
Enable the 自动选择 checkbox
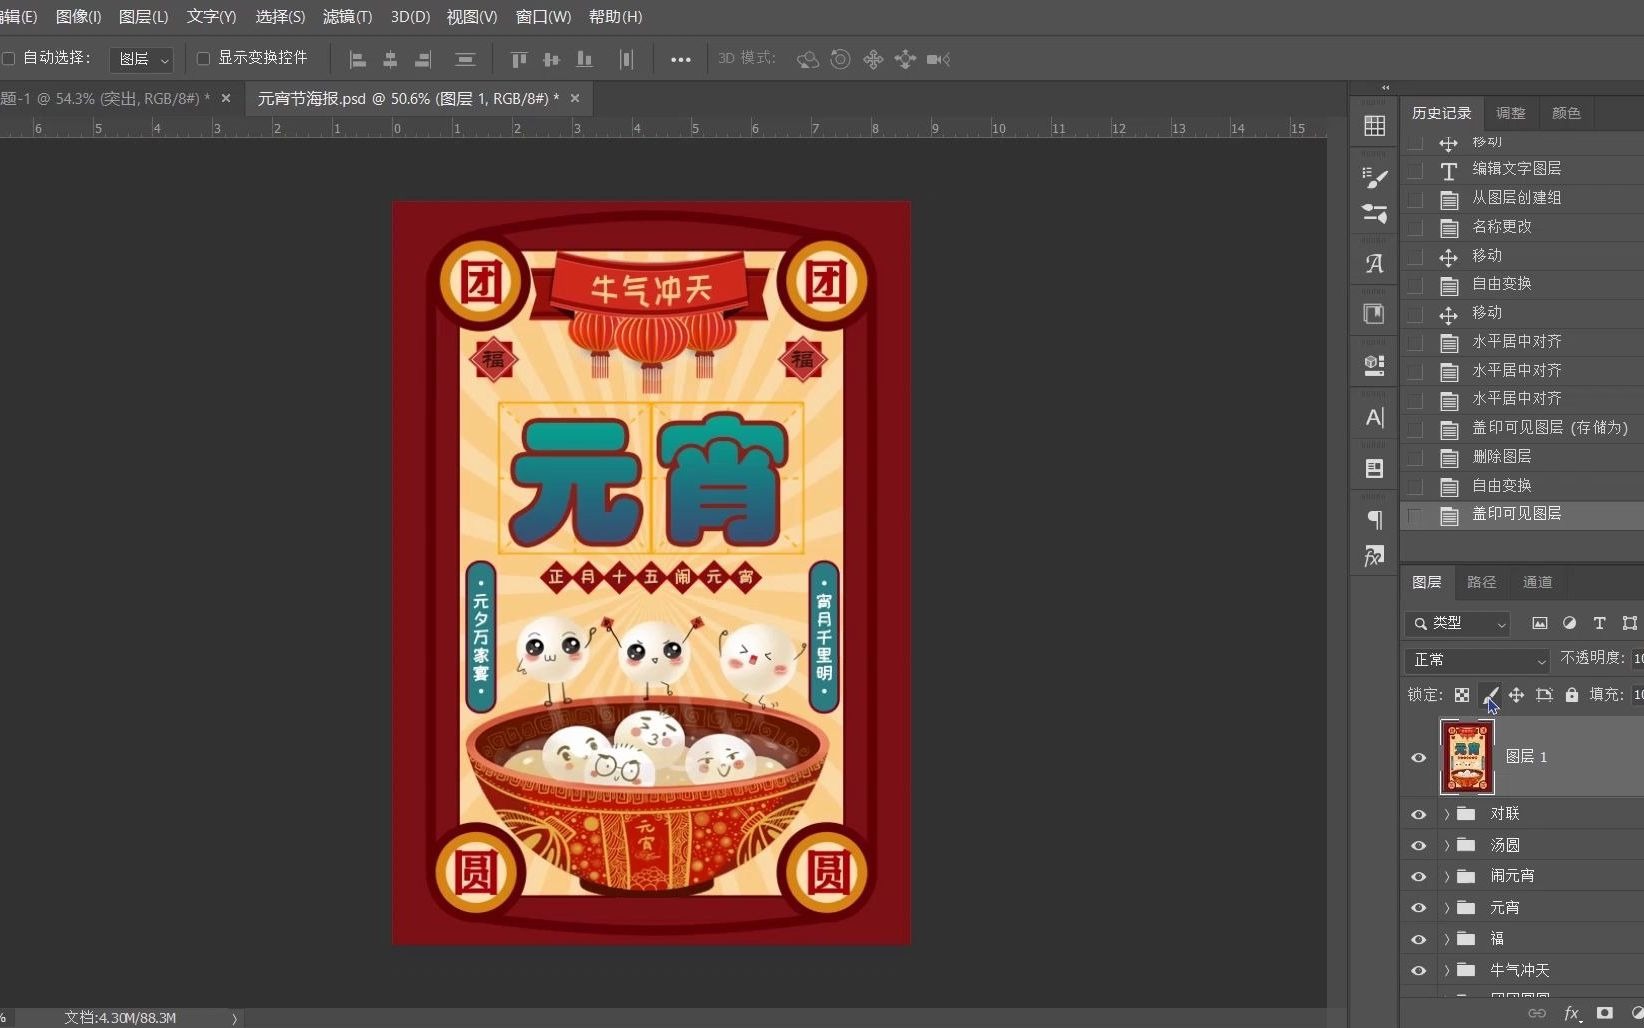(8, 58)
